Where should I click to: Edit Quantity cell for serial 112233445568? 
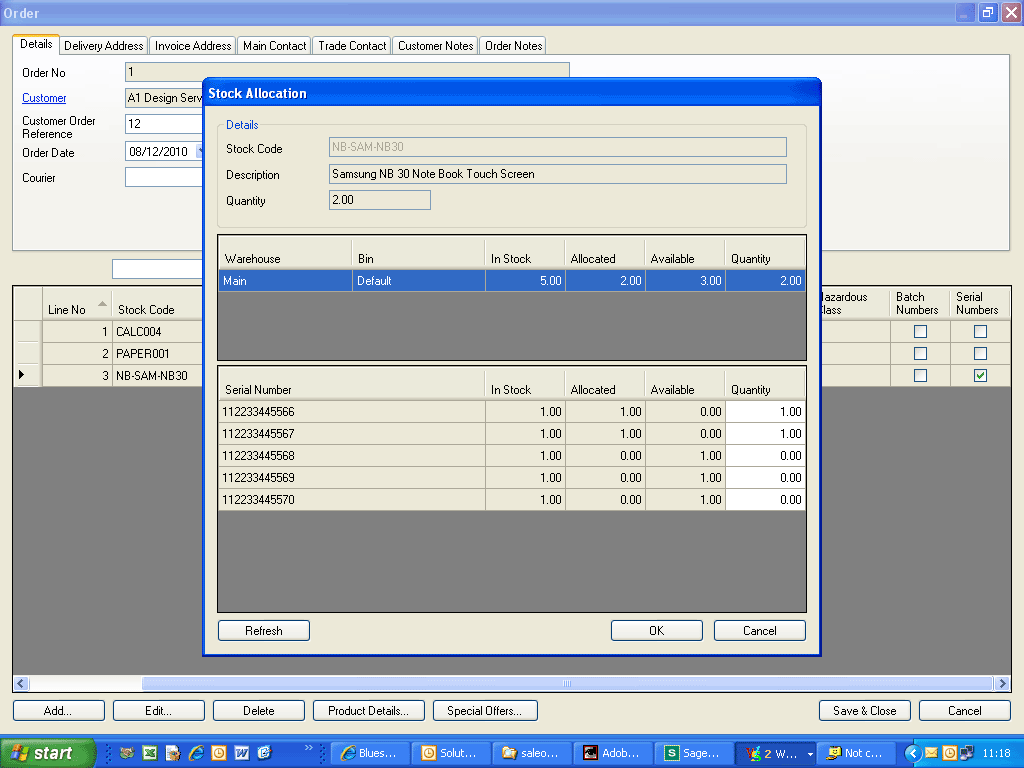765,456
